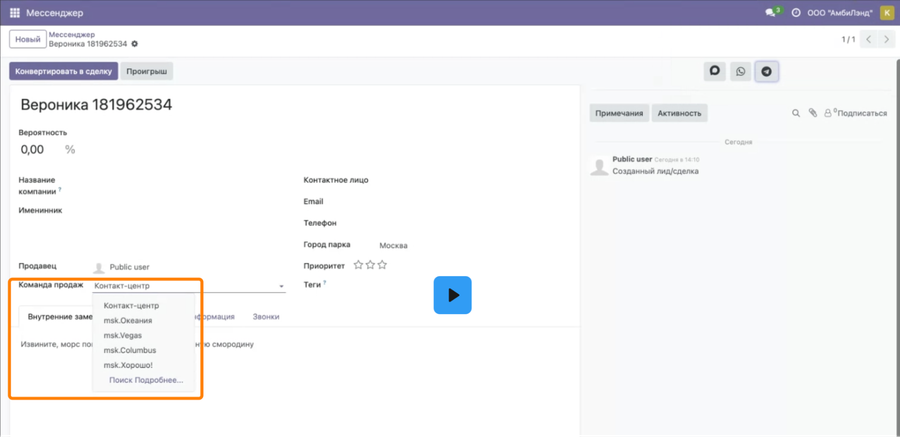This screenshot has width=900, height=437.
Task: Expand the Команда продаж dropdown arrow
Action: (281, 286)
